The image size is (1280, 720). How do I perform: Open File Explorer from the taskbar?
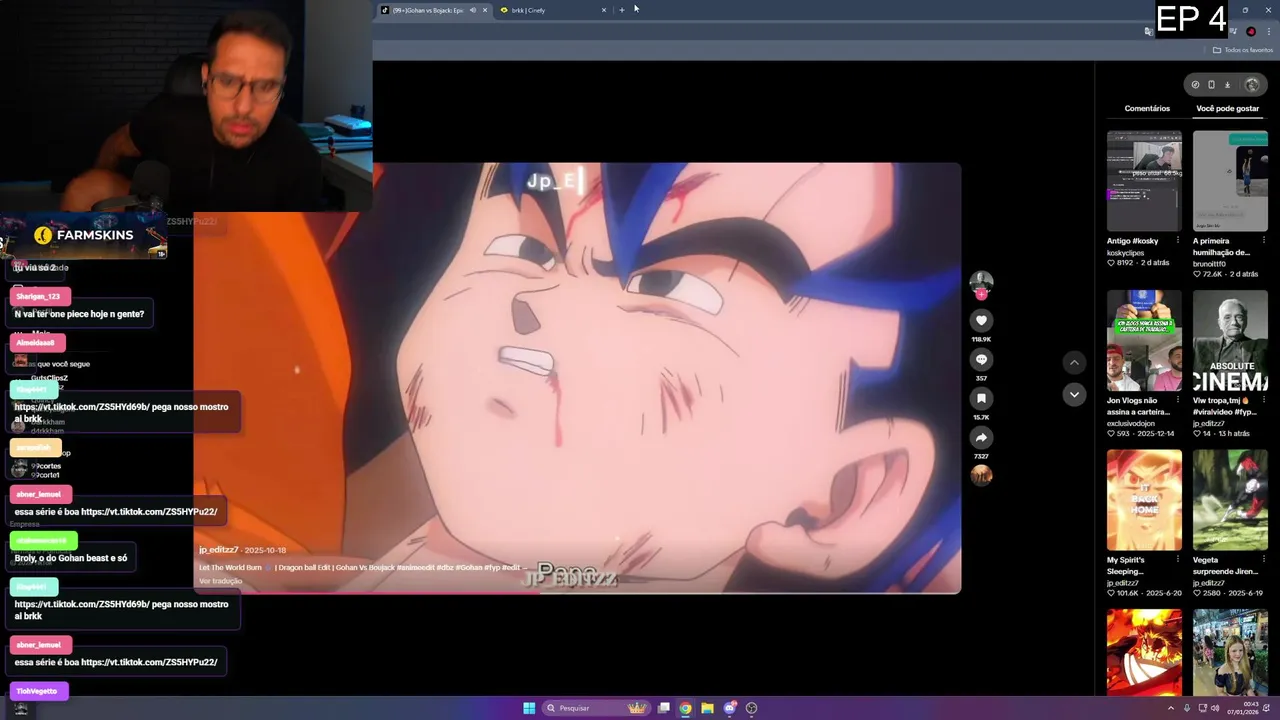pyautogui.click(x=707, y=708)
